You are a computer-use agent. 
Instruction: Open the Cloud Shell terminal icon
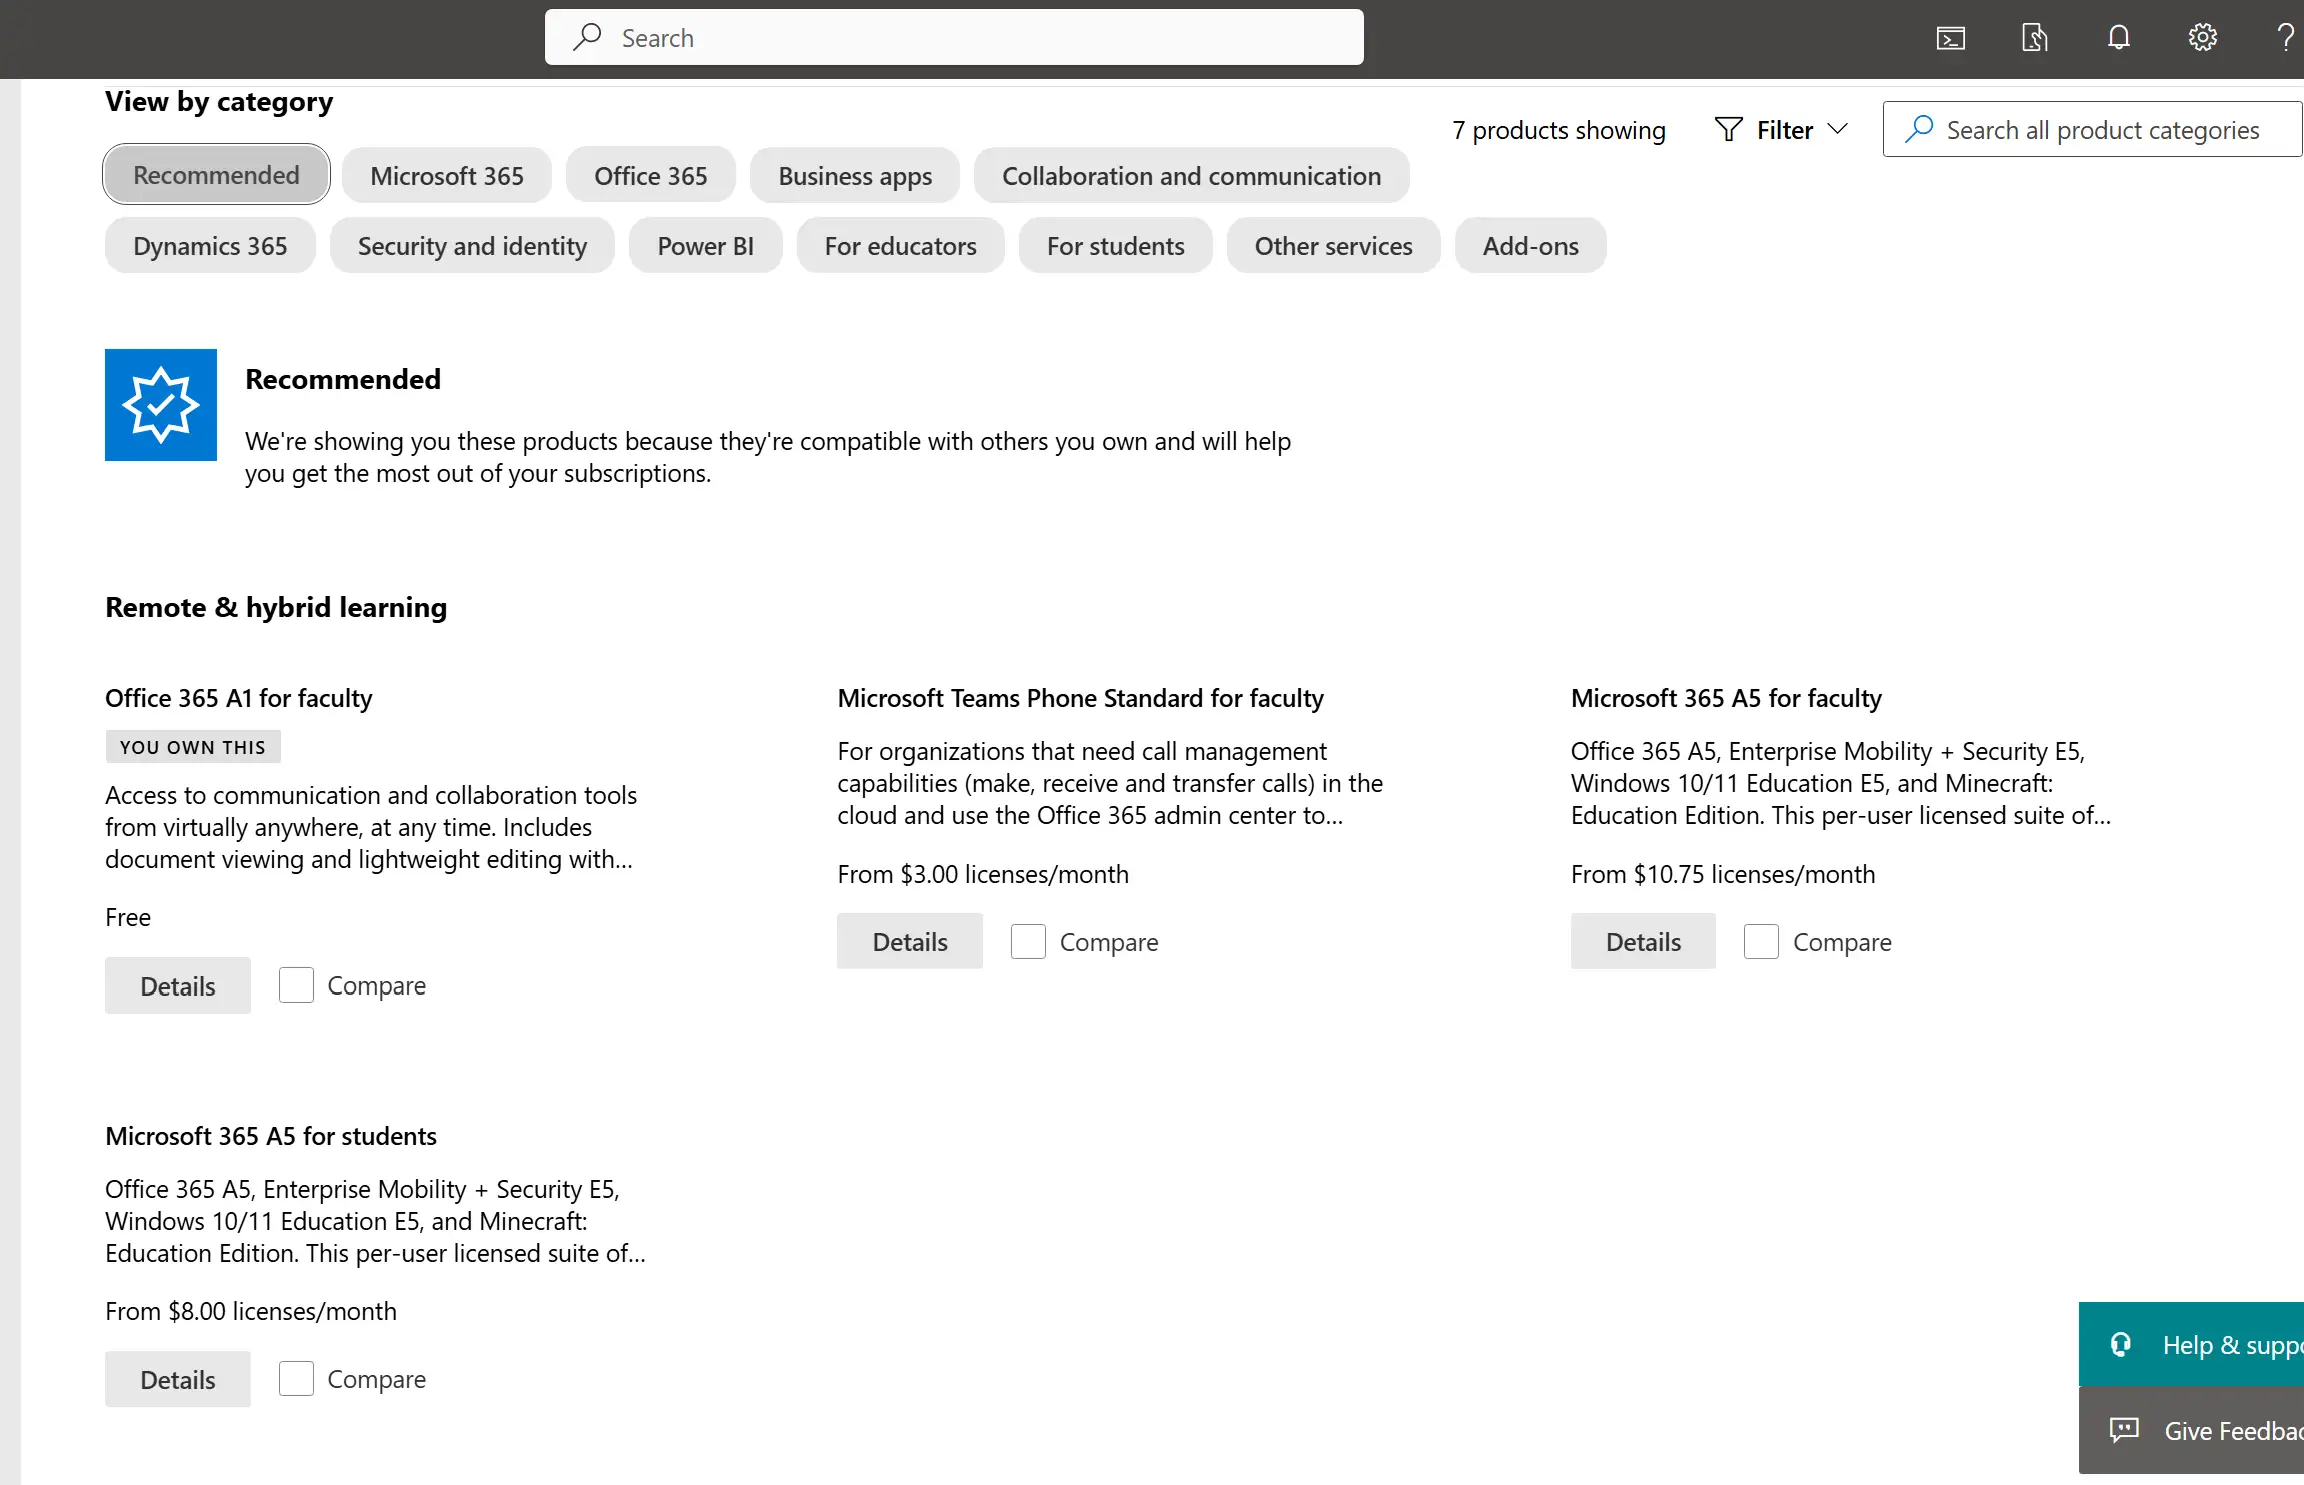pyautogui.click(x=1950, y=38)
